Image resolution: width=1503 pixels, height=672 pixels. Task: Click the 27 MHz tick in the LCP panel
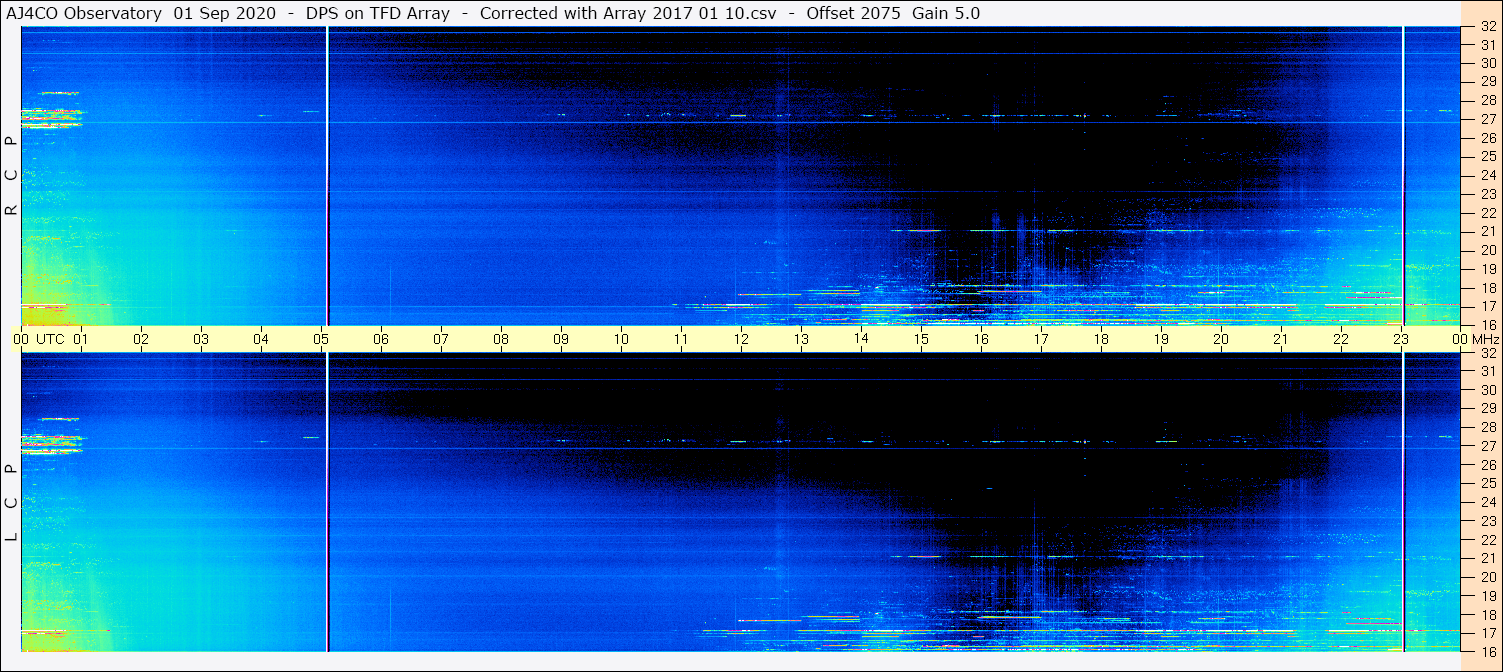click(x=1487, y=446)
